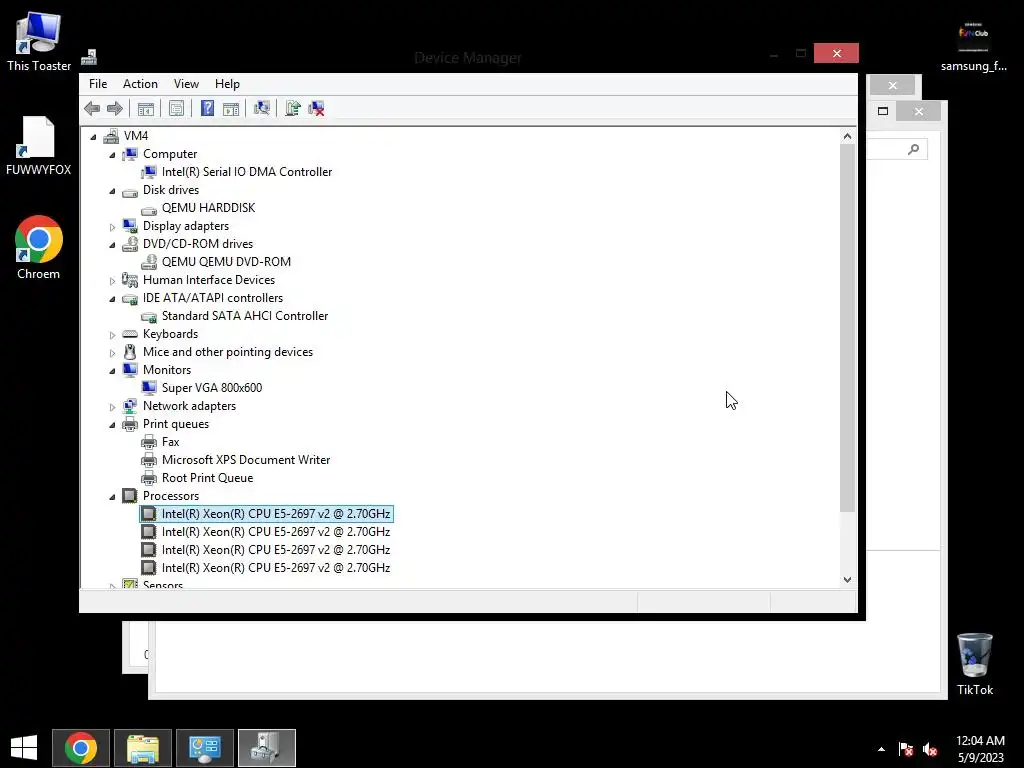Image resolution: width=1024 pixels, height=768 pixels.
Task: Open the View menu
Action: click(x=186, y=84)
